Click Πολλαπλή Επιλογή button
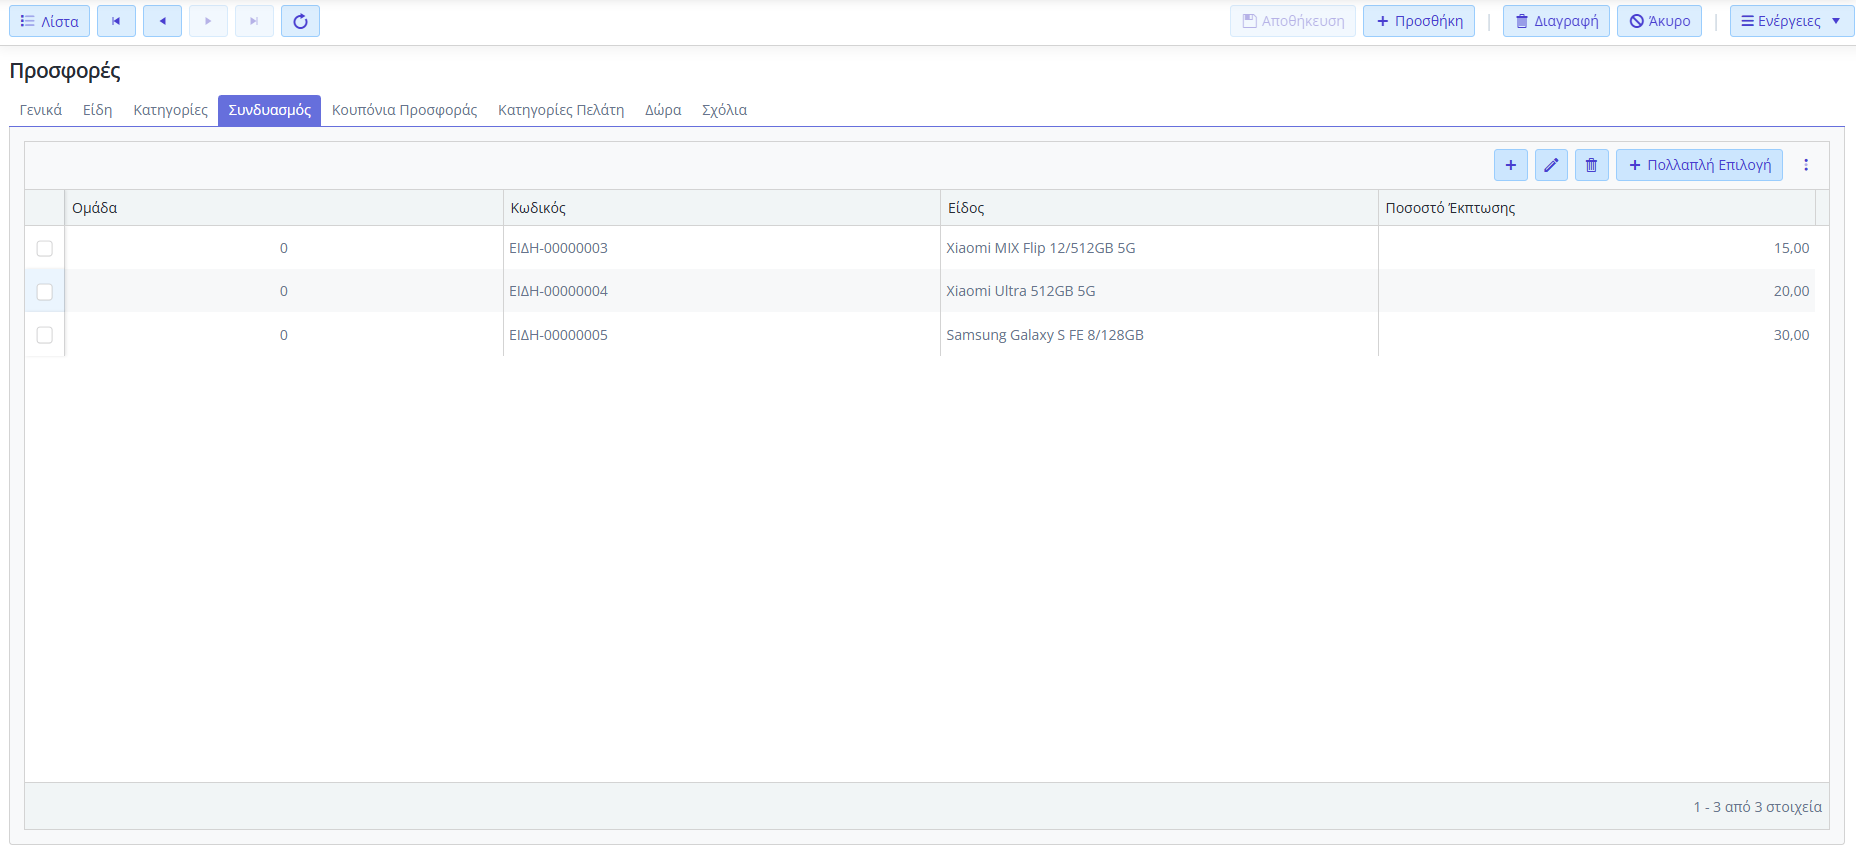This screenshot has width=1856, height=849. [1698, 165]
